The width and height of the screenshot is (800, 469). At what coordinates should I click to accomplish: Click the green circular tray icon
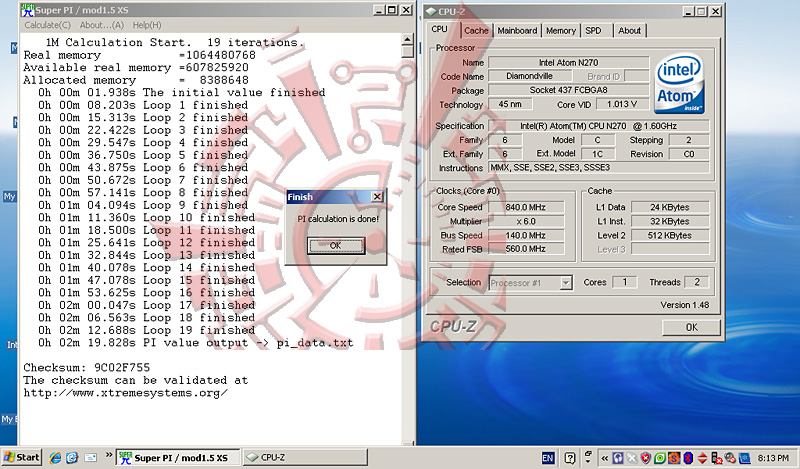(x=660, y=458)
